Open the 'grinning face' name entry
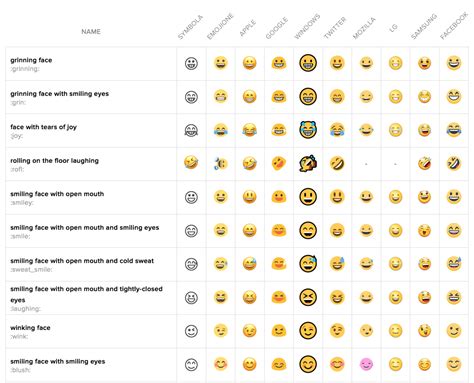The height and width of the screenshot is (383, 474). (31, 60)
